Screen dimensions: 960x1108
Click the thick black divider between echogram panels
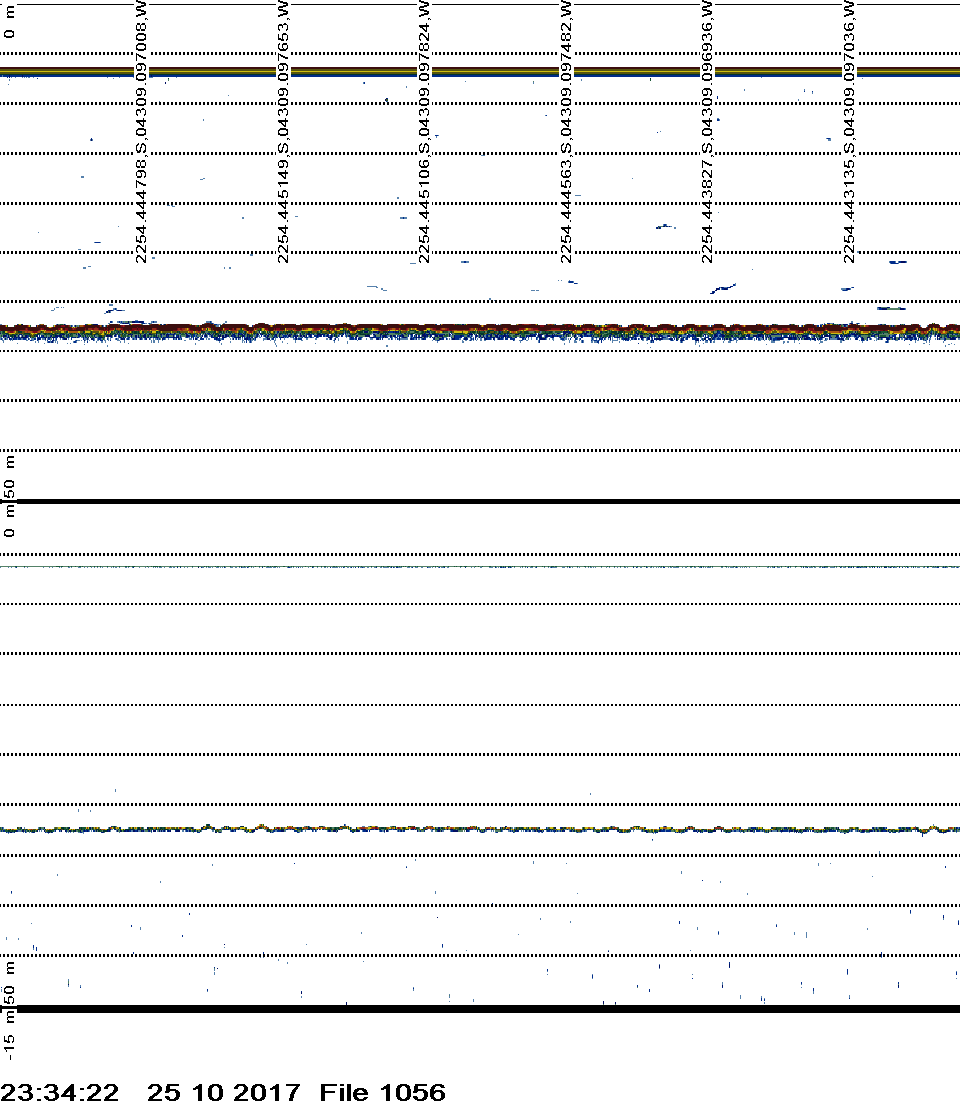tap(480, 501)
